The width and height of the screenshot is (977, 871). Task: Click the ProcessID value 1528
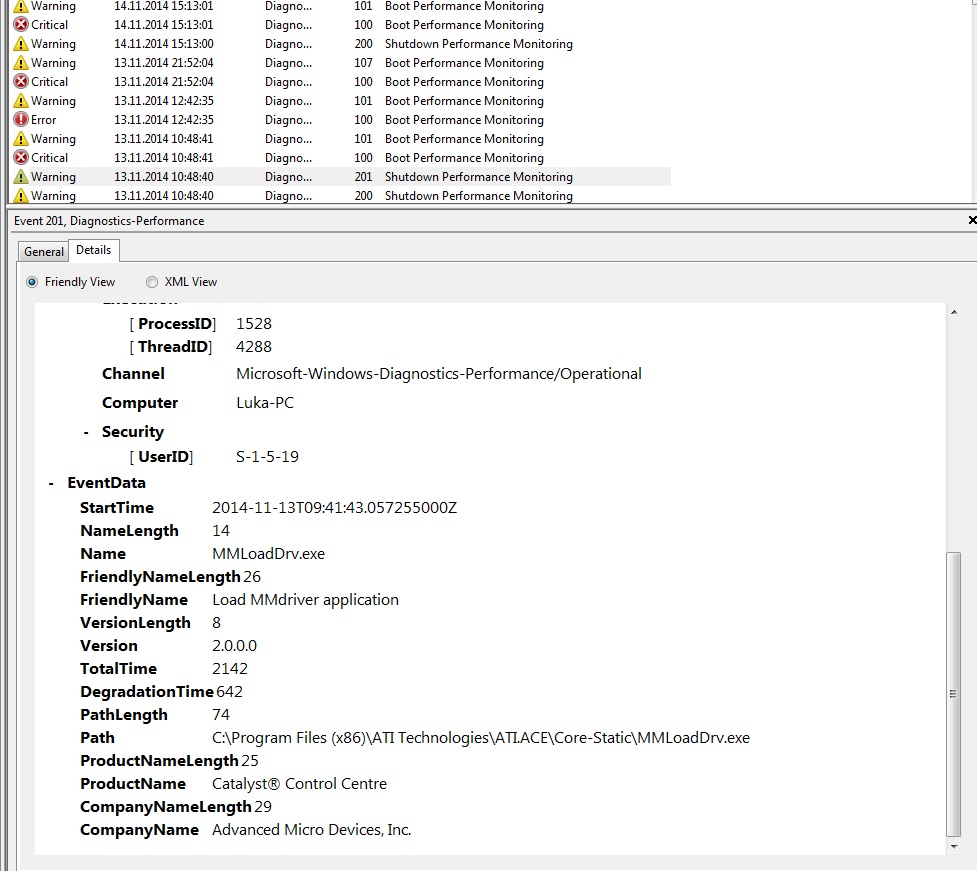[254, 324]
